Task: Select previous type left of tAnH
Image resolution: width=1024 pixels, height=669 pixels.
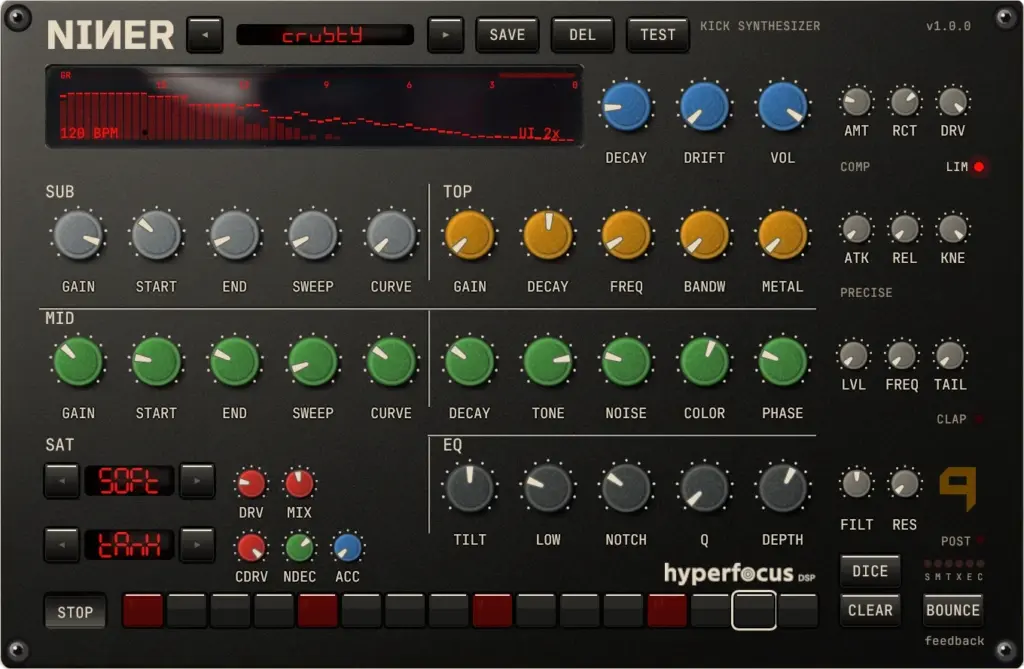Action: coord(61,545)
